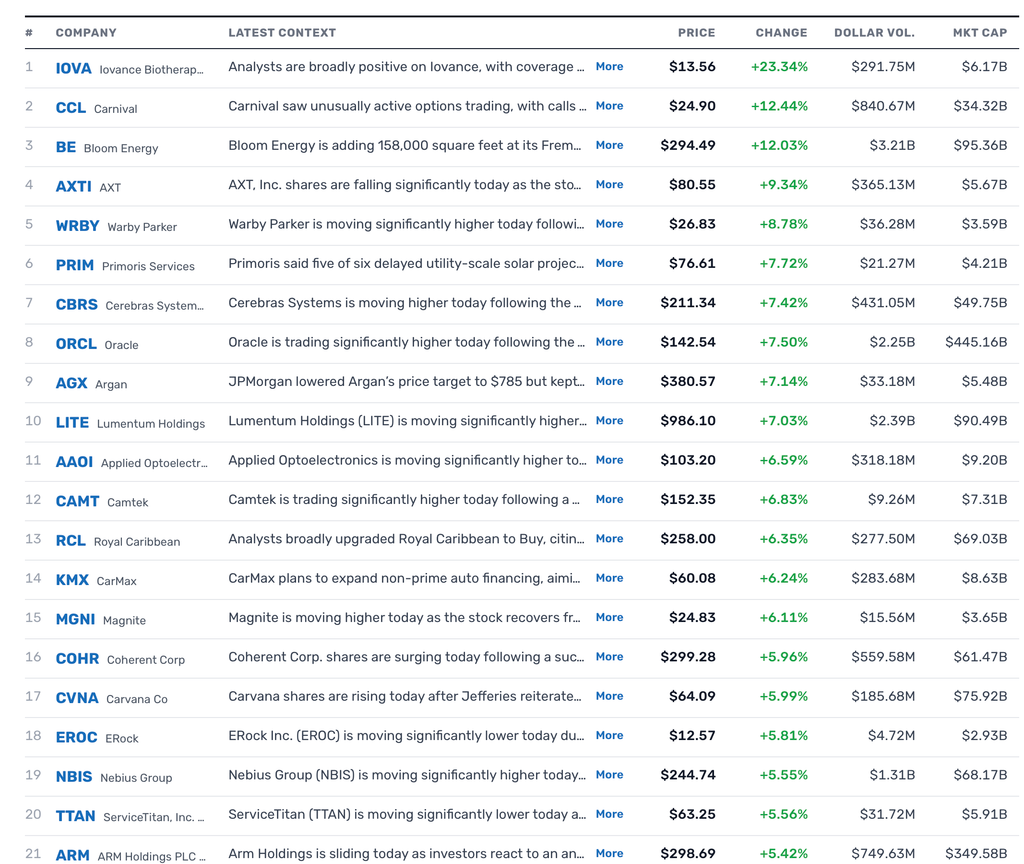Open the IOVA ticker link

(73, 68)
